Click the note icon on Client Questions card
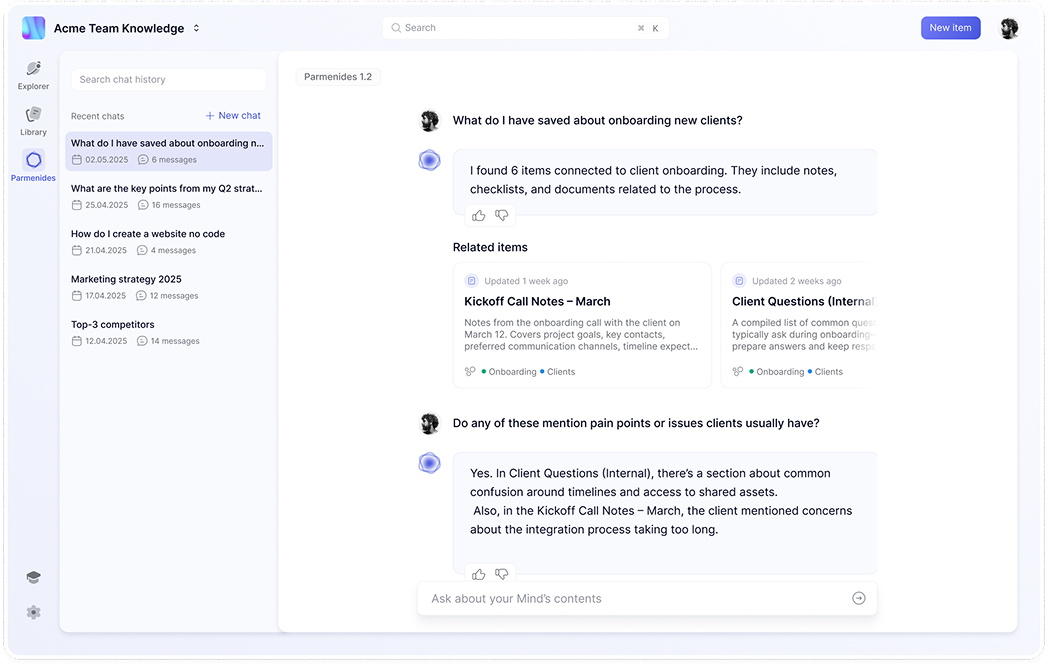Viewport: 1048px width, 669px height. pos(738,281)
